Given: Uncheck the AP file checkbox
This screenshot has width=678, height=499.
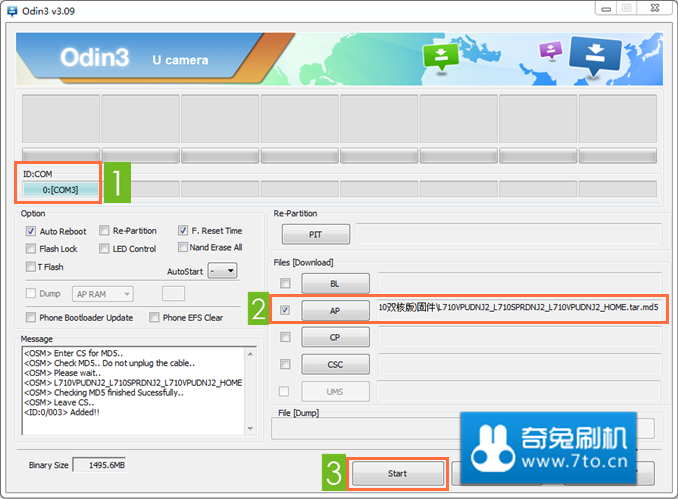Looking at the screenshot, I should click(x=285, y=310).
